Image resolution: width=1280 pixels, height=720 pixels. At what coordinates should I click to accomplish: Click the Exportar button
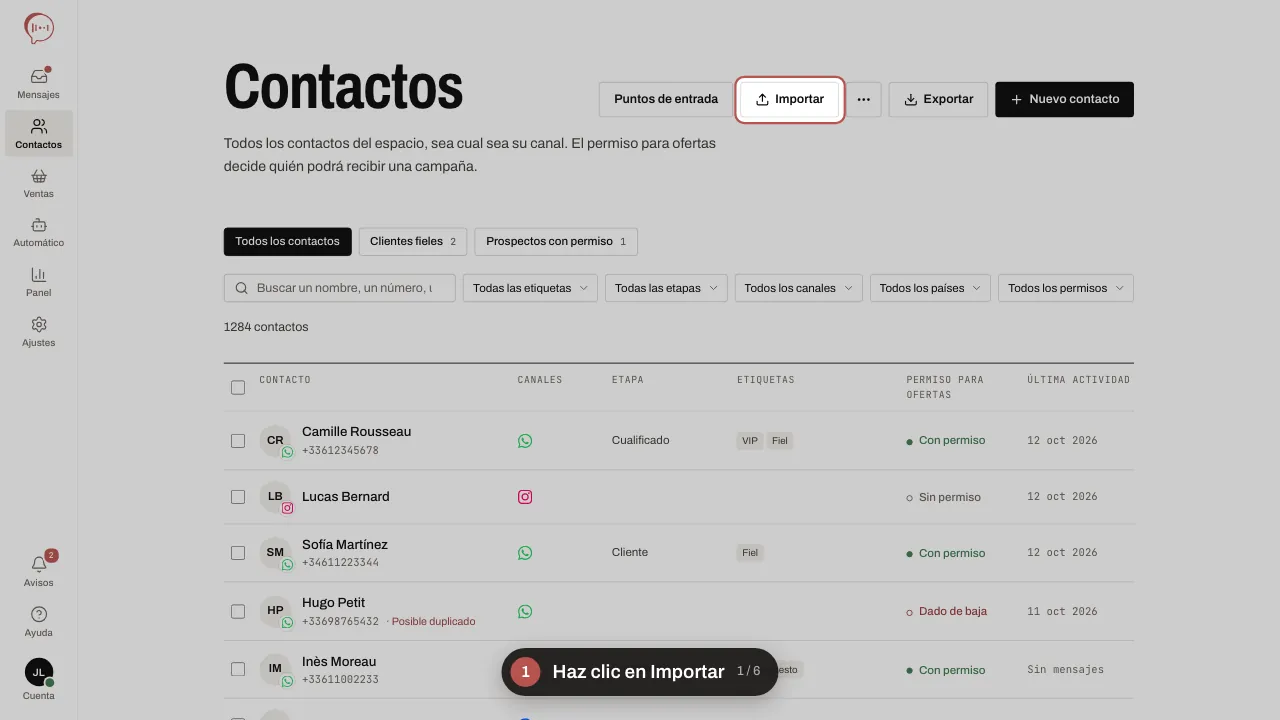coord(938,100)
